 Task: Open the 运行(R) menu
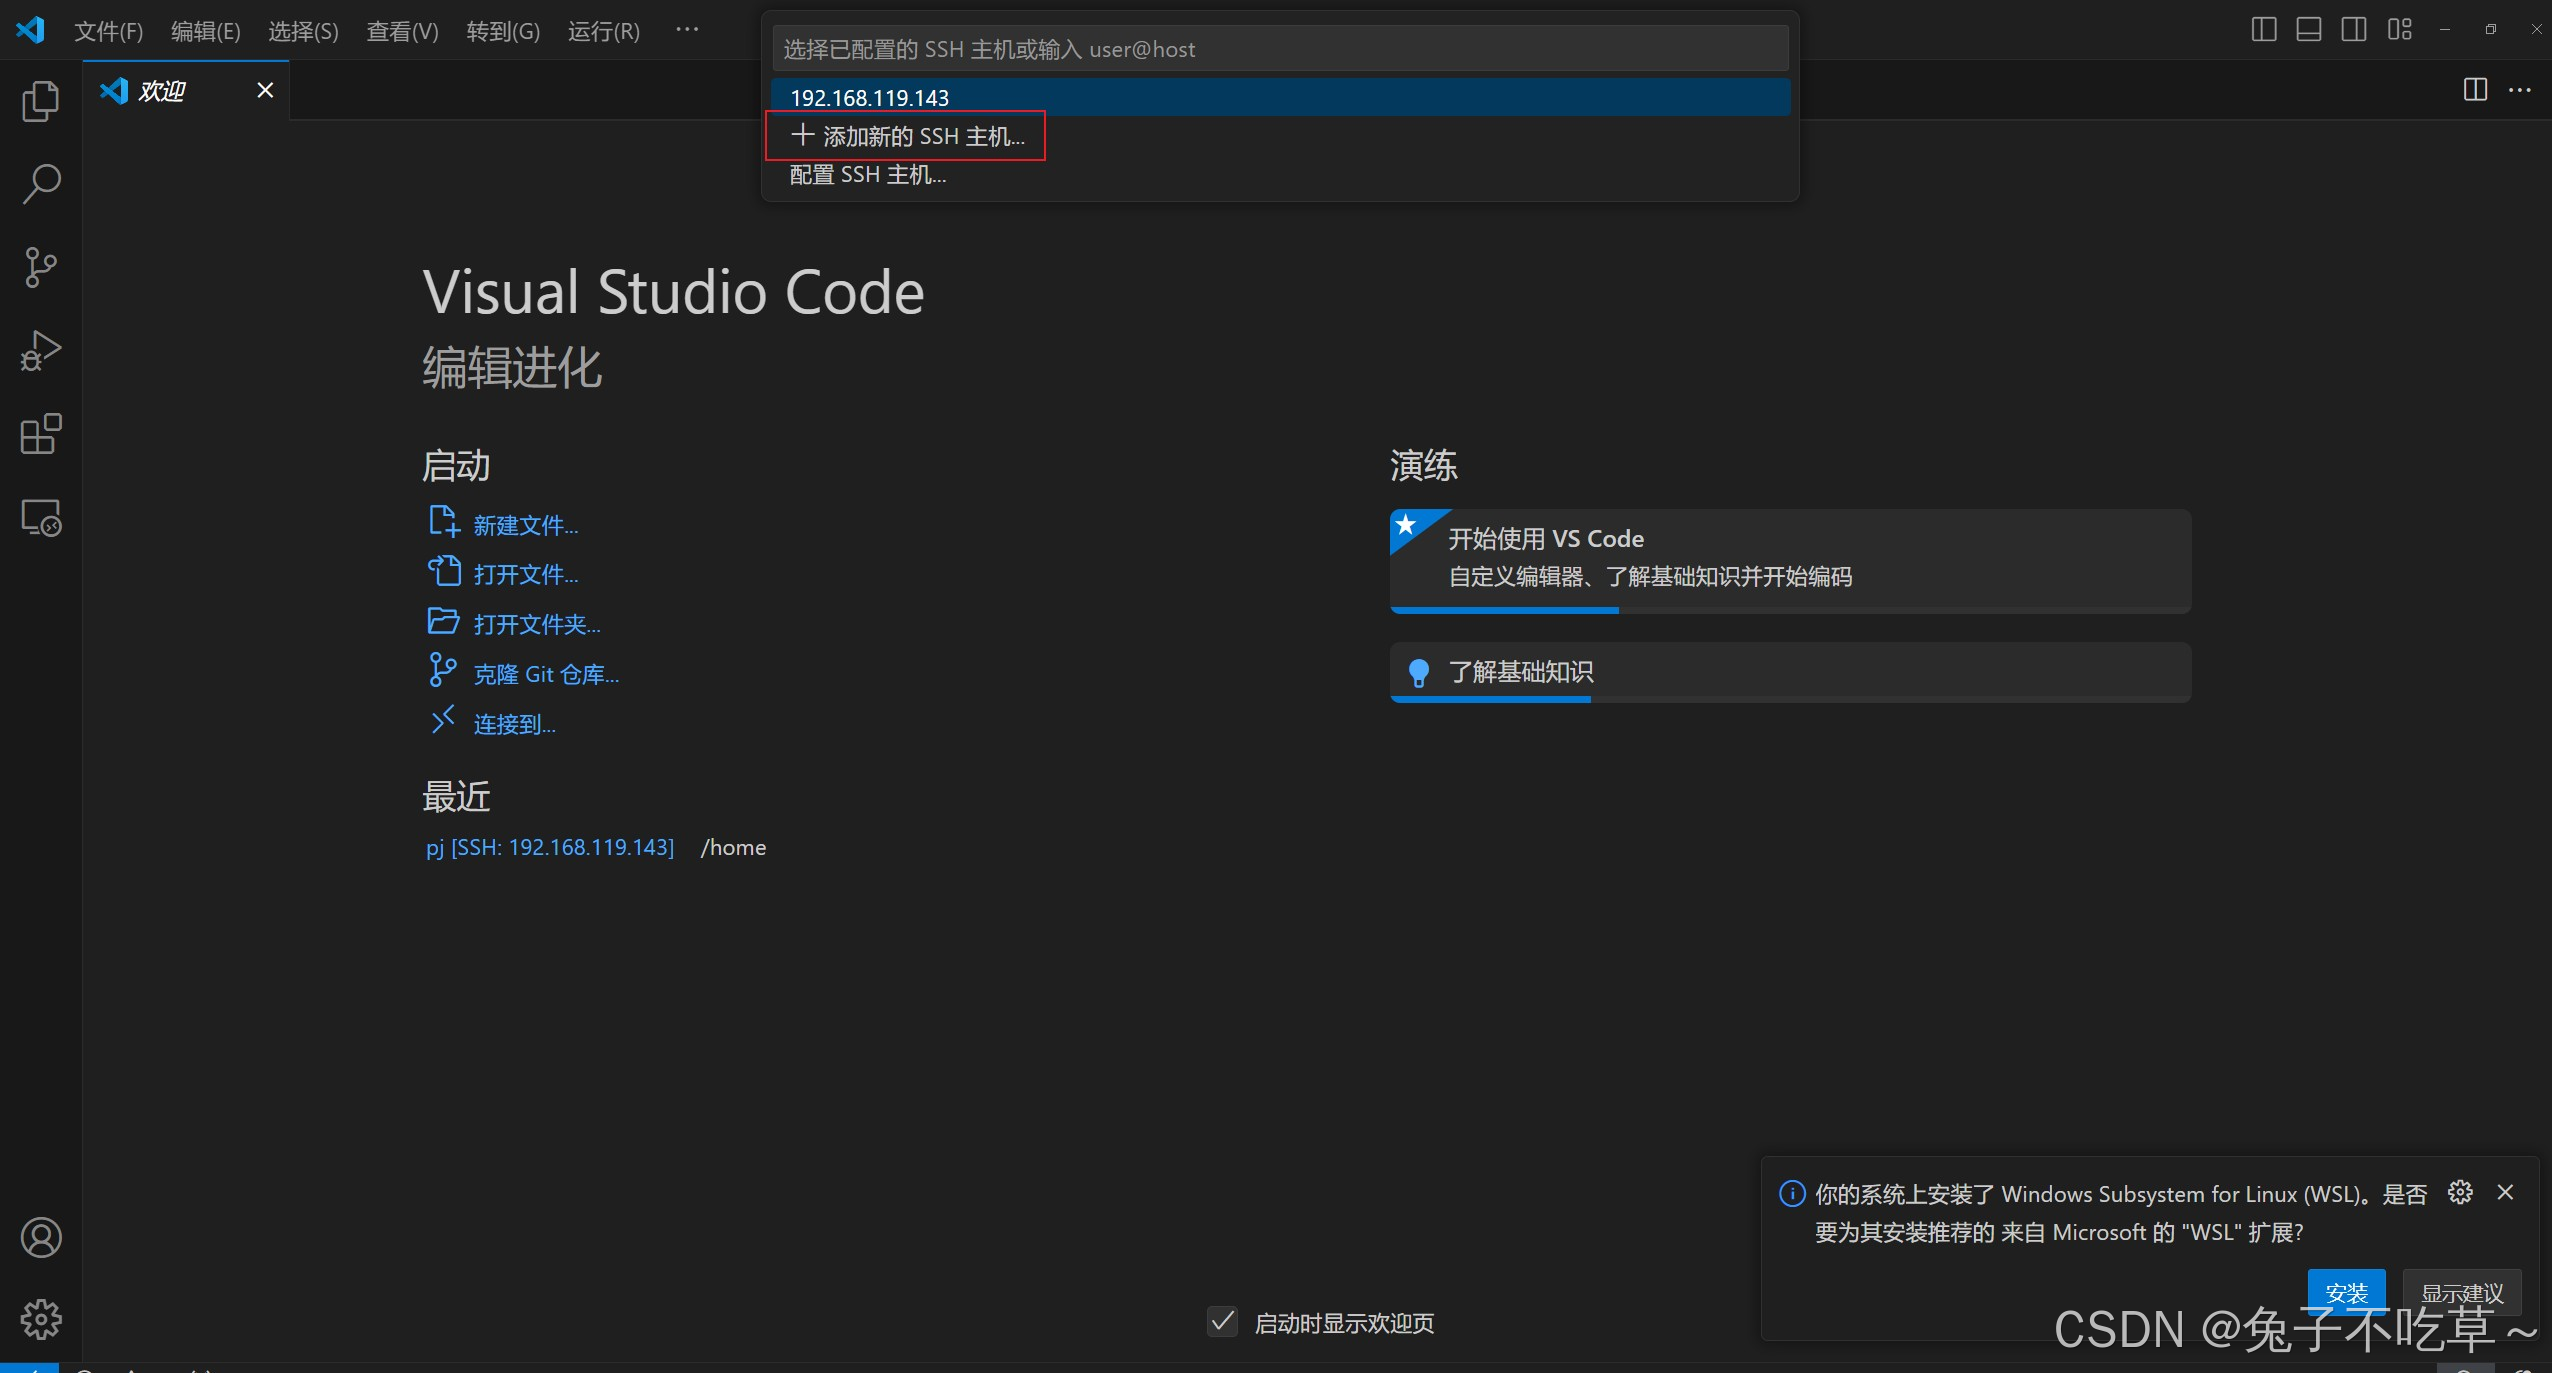click(604, 31)
